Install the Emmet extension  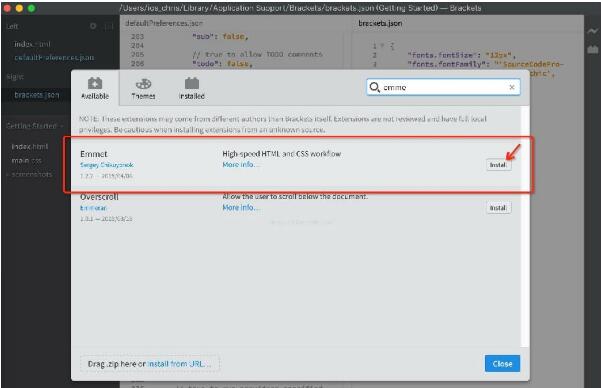tap(498, 165)
